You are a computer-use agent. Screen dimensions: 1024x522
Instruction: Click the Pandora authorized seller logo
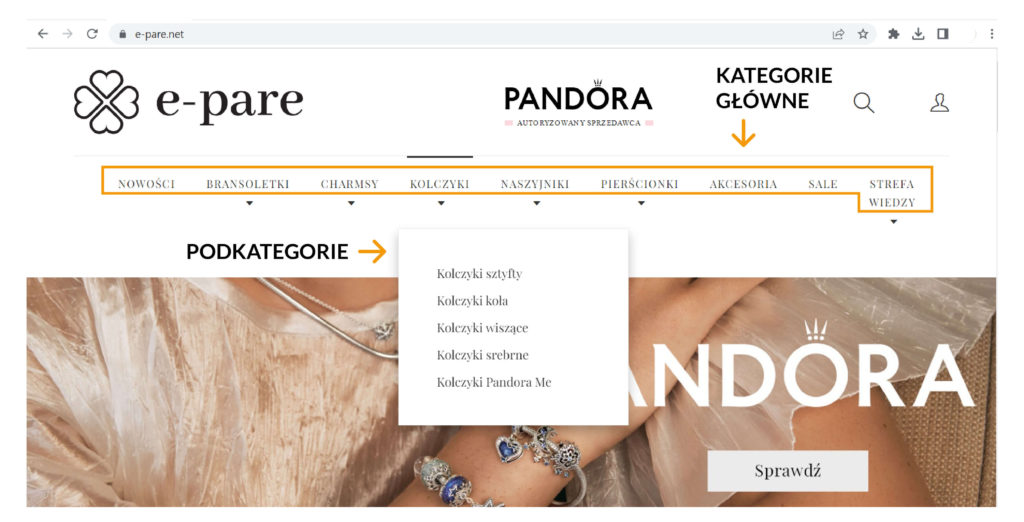point(578,103)
